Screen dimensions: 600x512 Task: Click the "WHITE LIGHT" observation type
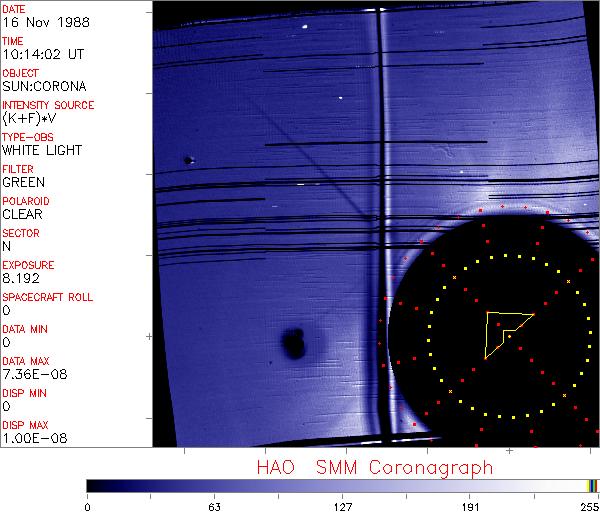tap(42, 150)
